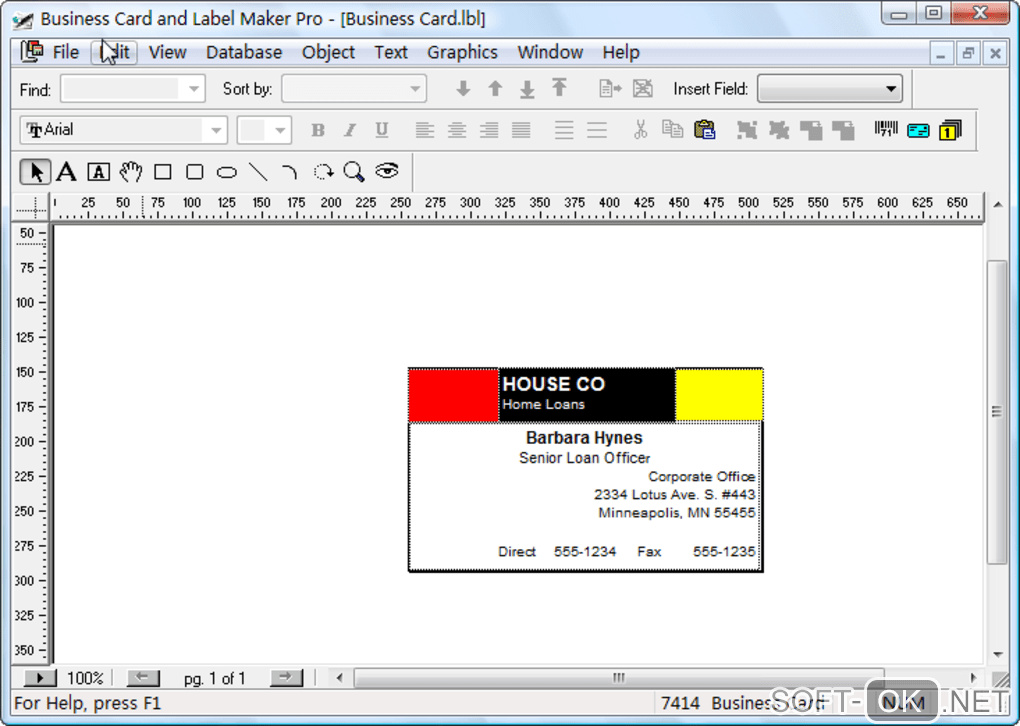Select the magnifying glass zoom tool
Image resolution: width=1020 pixels, height=726 pixels.
pyautogui.click(x=354, y=172)
